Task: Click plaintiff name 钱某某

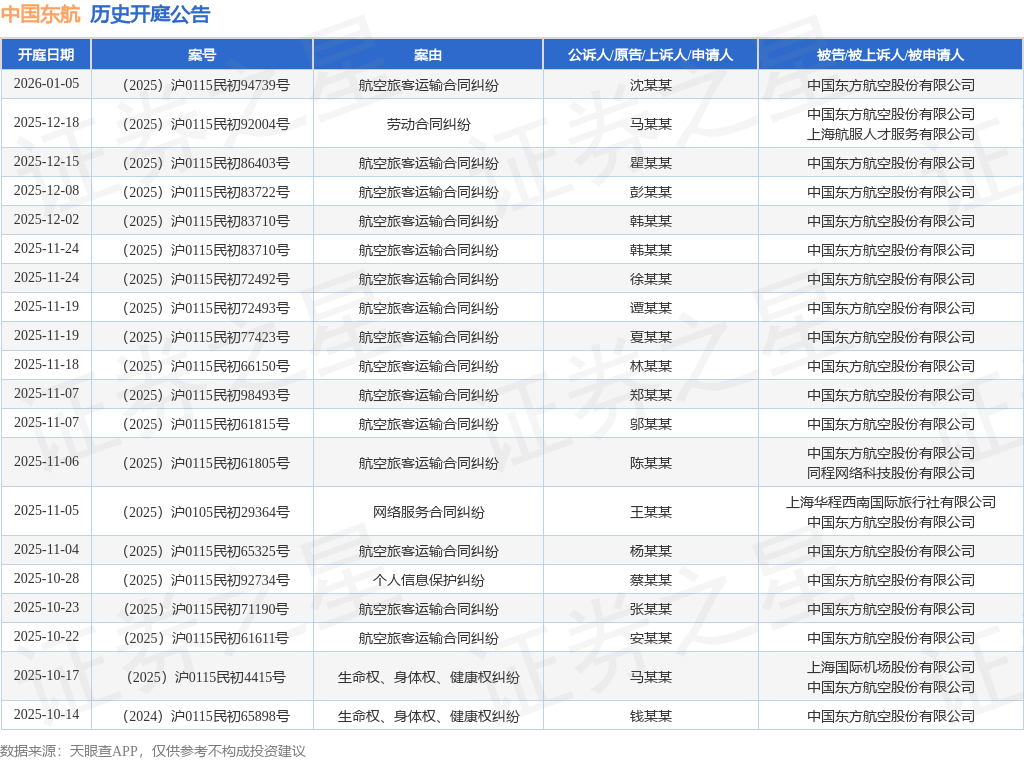Action: click(x=650, y=717)
